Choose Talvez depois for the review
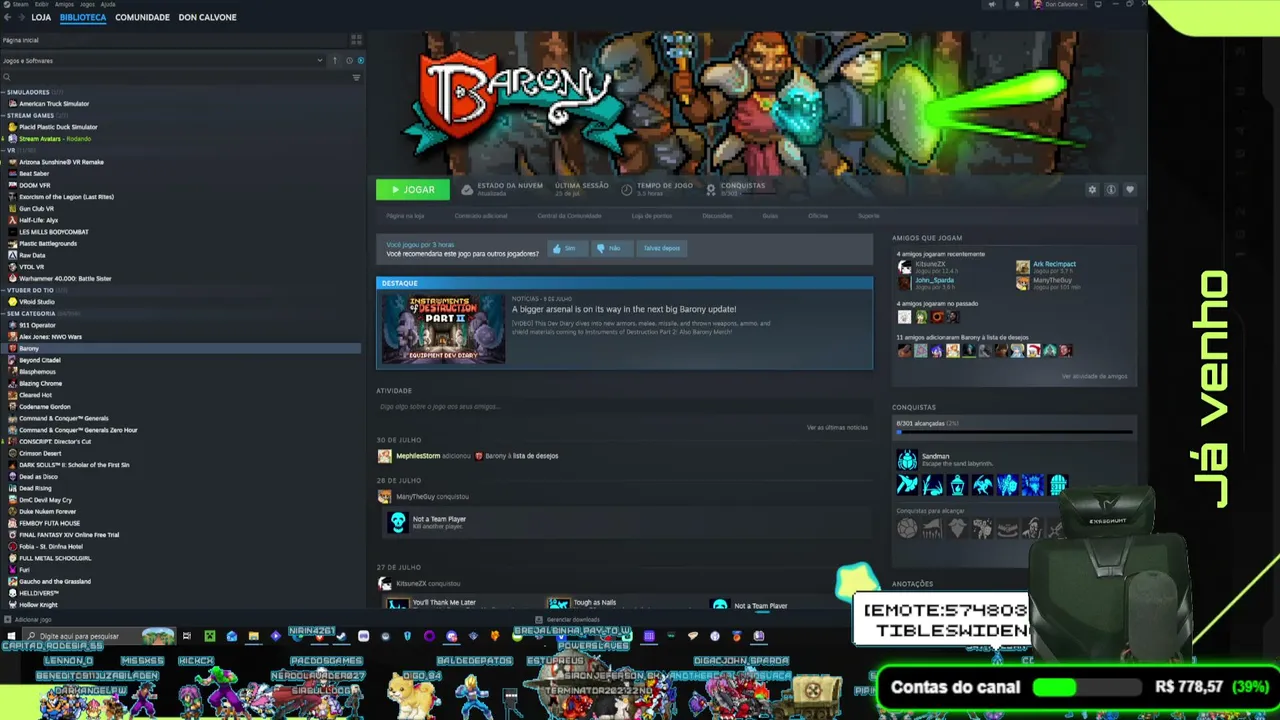This screenshot has width=1280, height=720. [662, 248]
